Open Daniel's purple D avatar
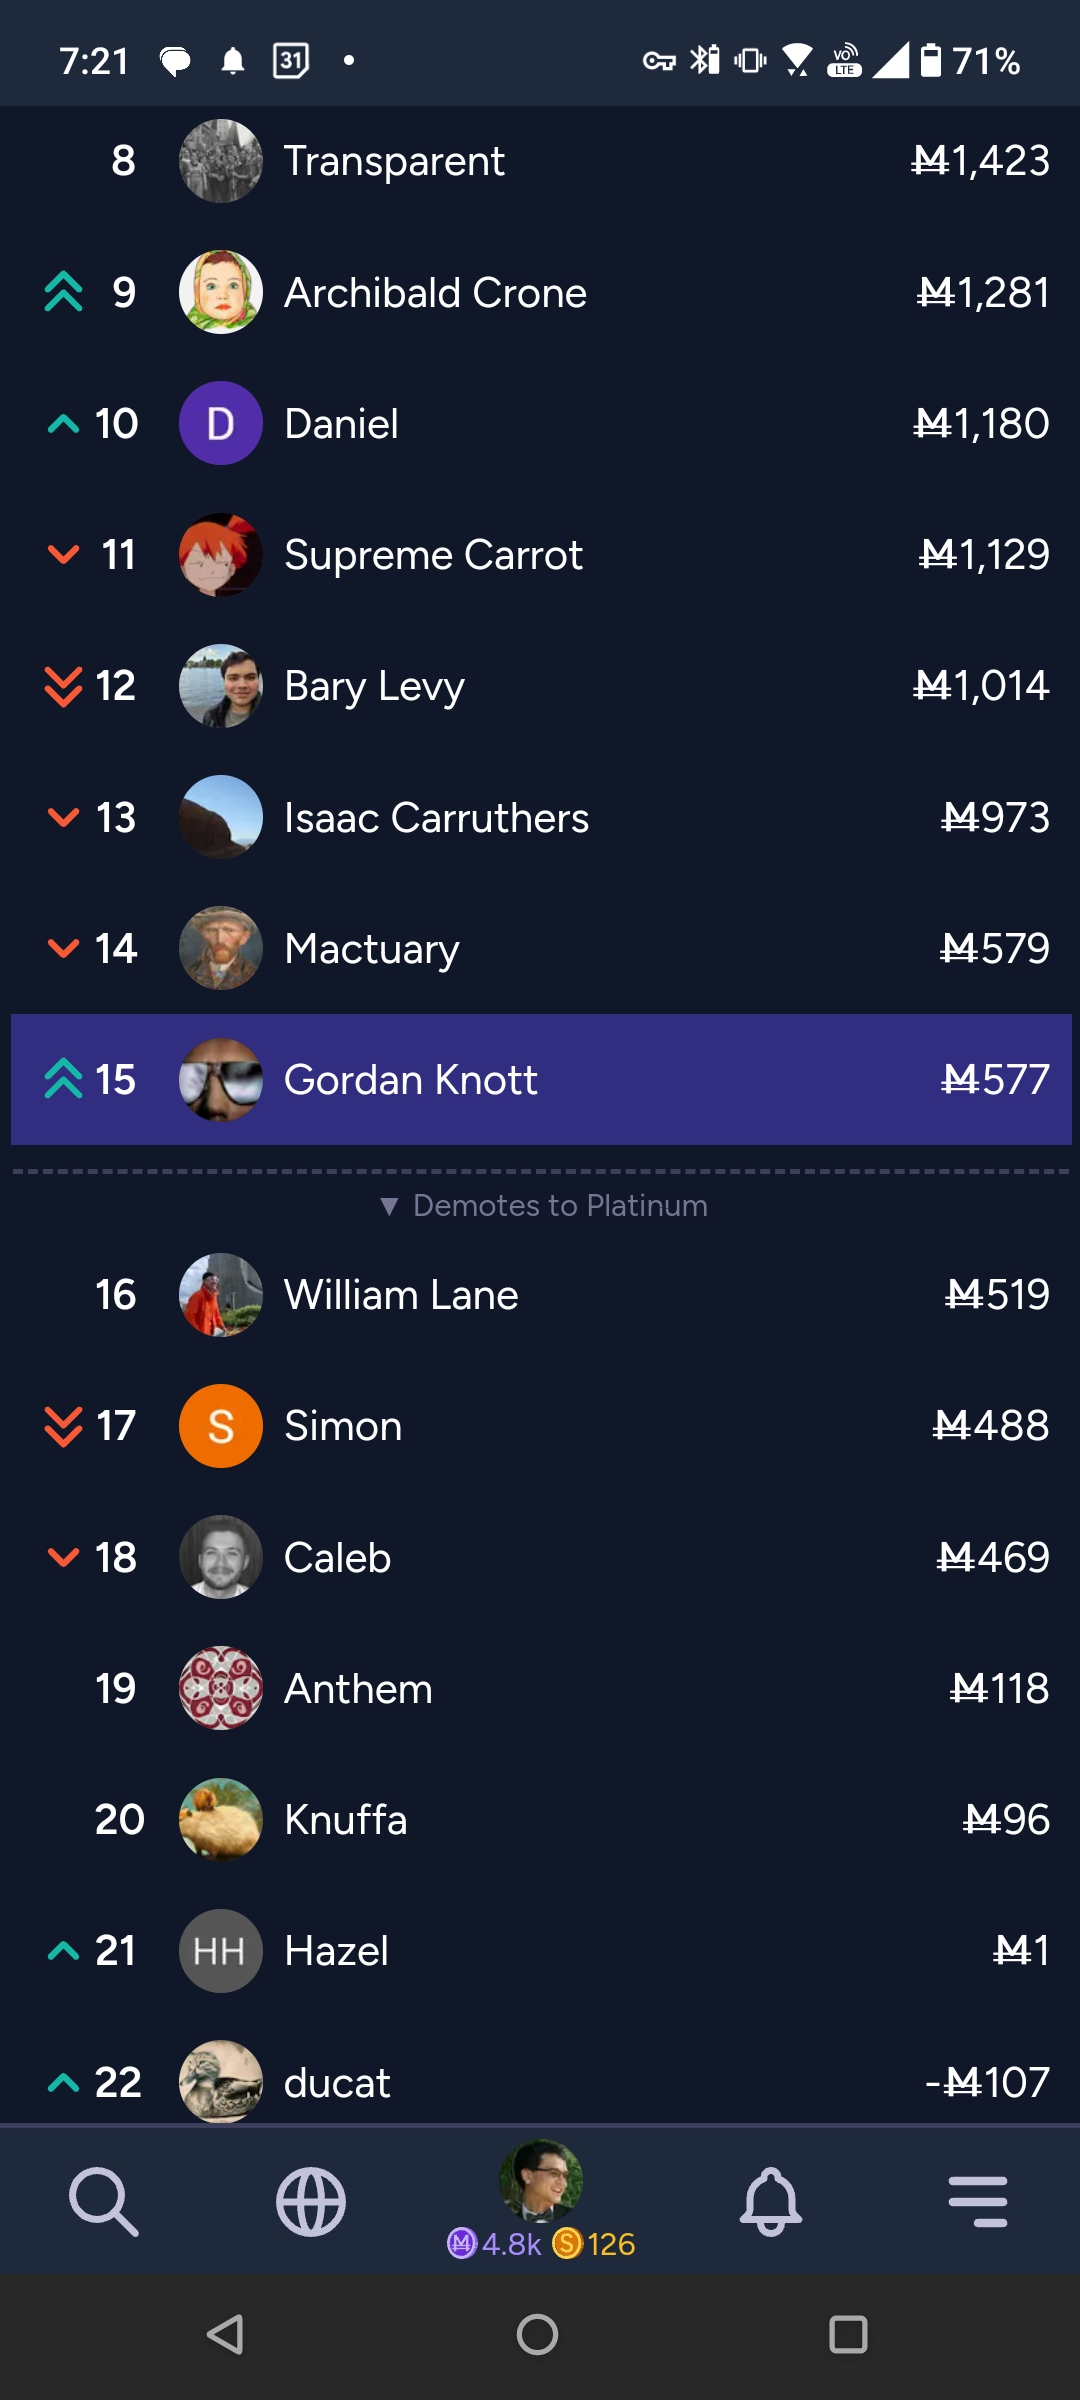1080x2400 pixels. [221, 423]
